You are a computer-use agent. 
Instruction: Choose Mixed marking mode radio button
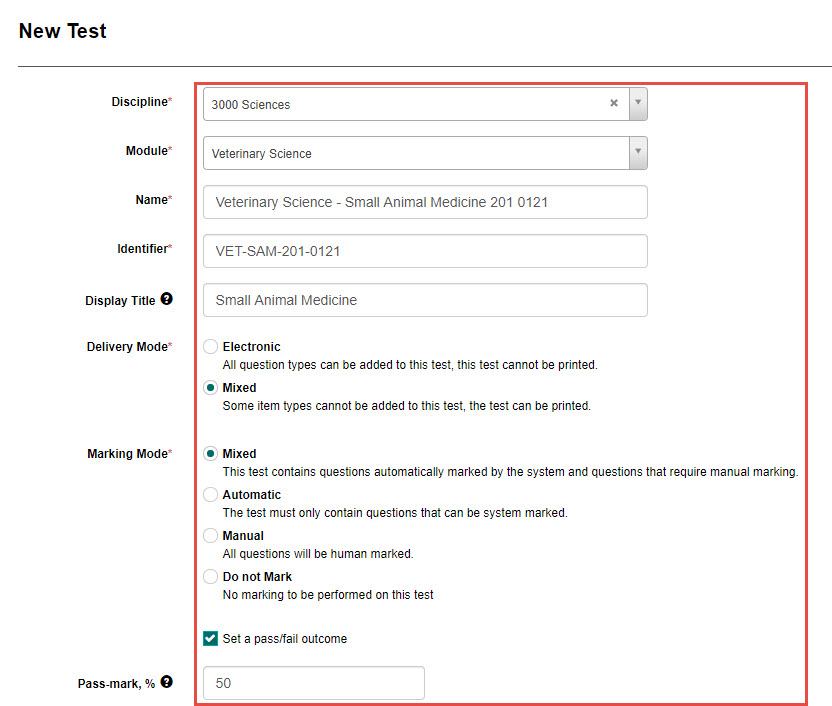[210, 454]
